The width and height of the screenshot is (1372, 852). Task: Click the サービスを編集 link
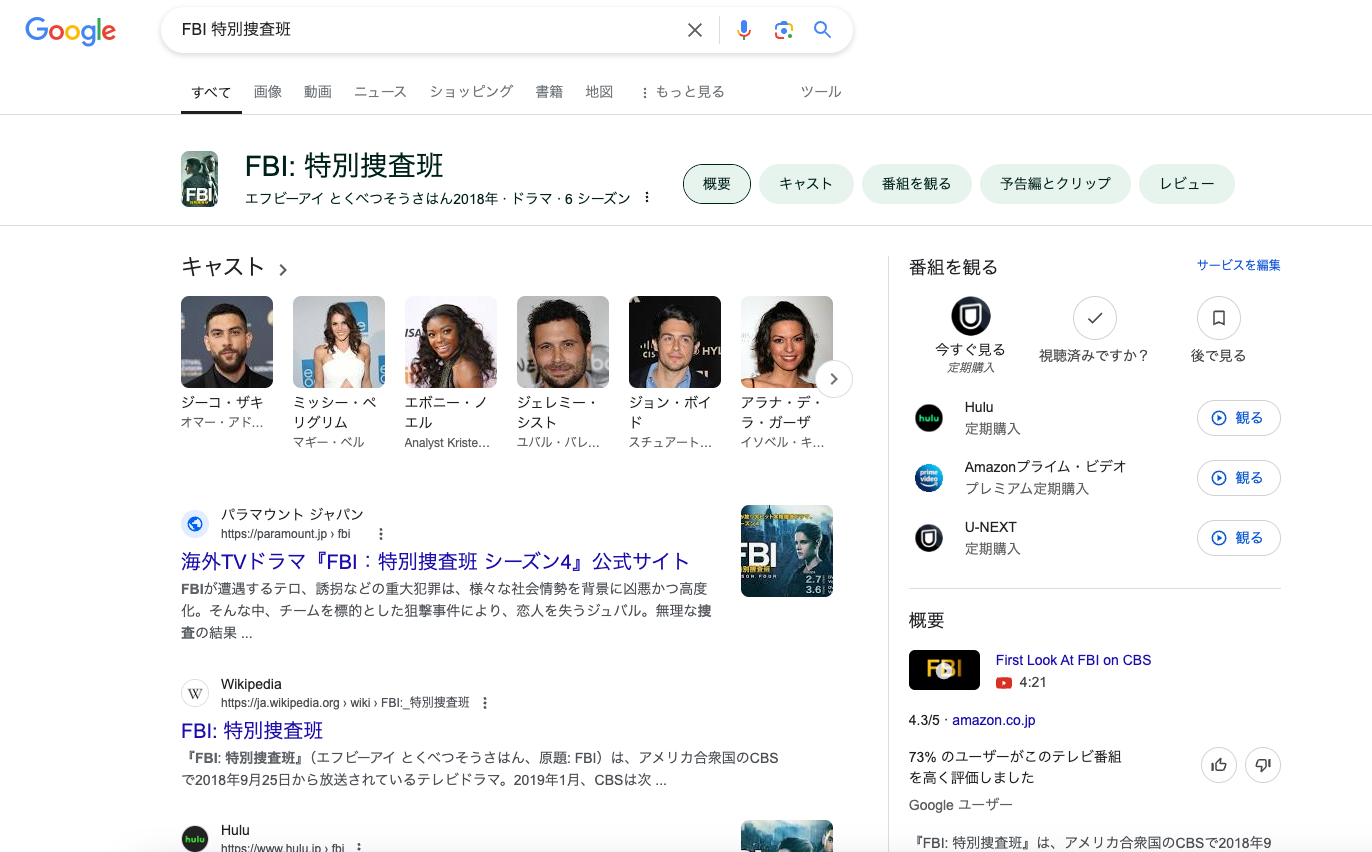(x=1239, y=266)
